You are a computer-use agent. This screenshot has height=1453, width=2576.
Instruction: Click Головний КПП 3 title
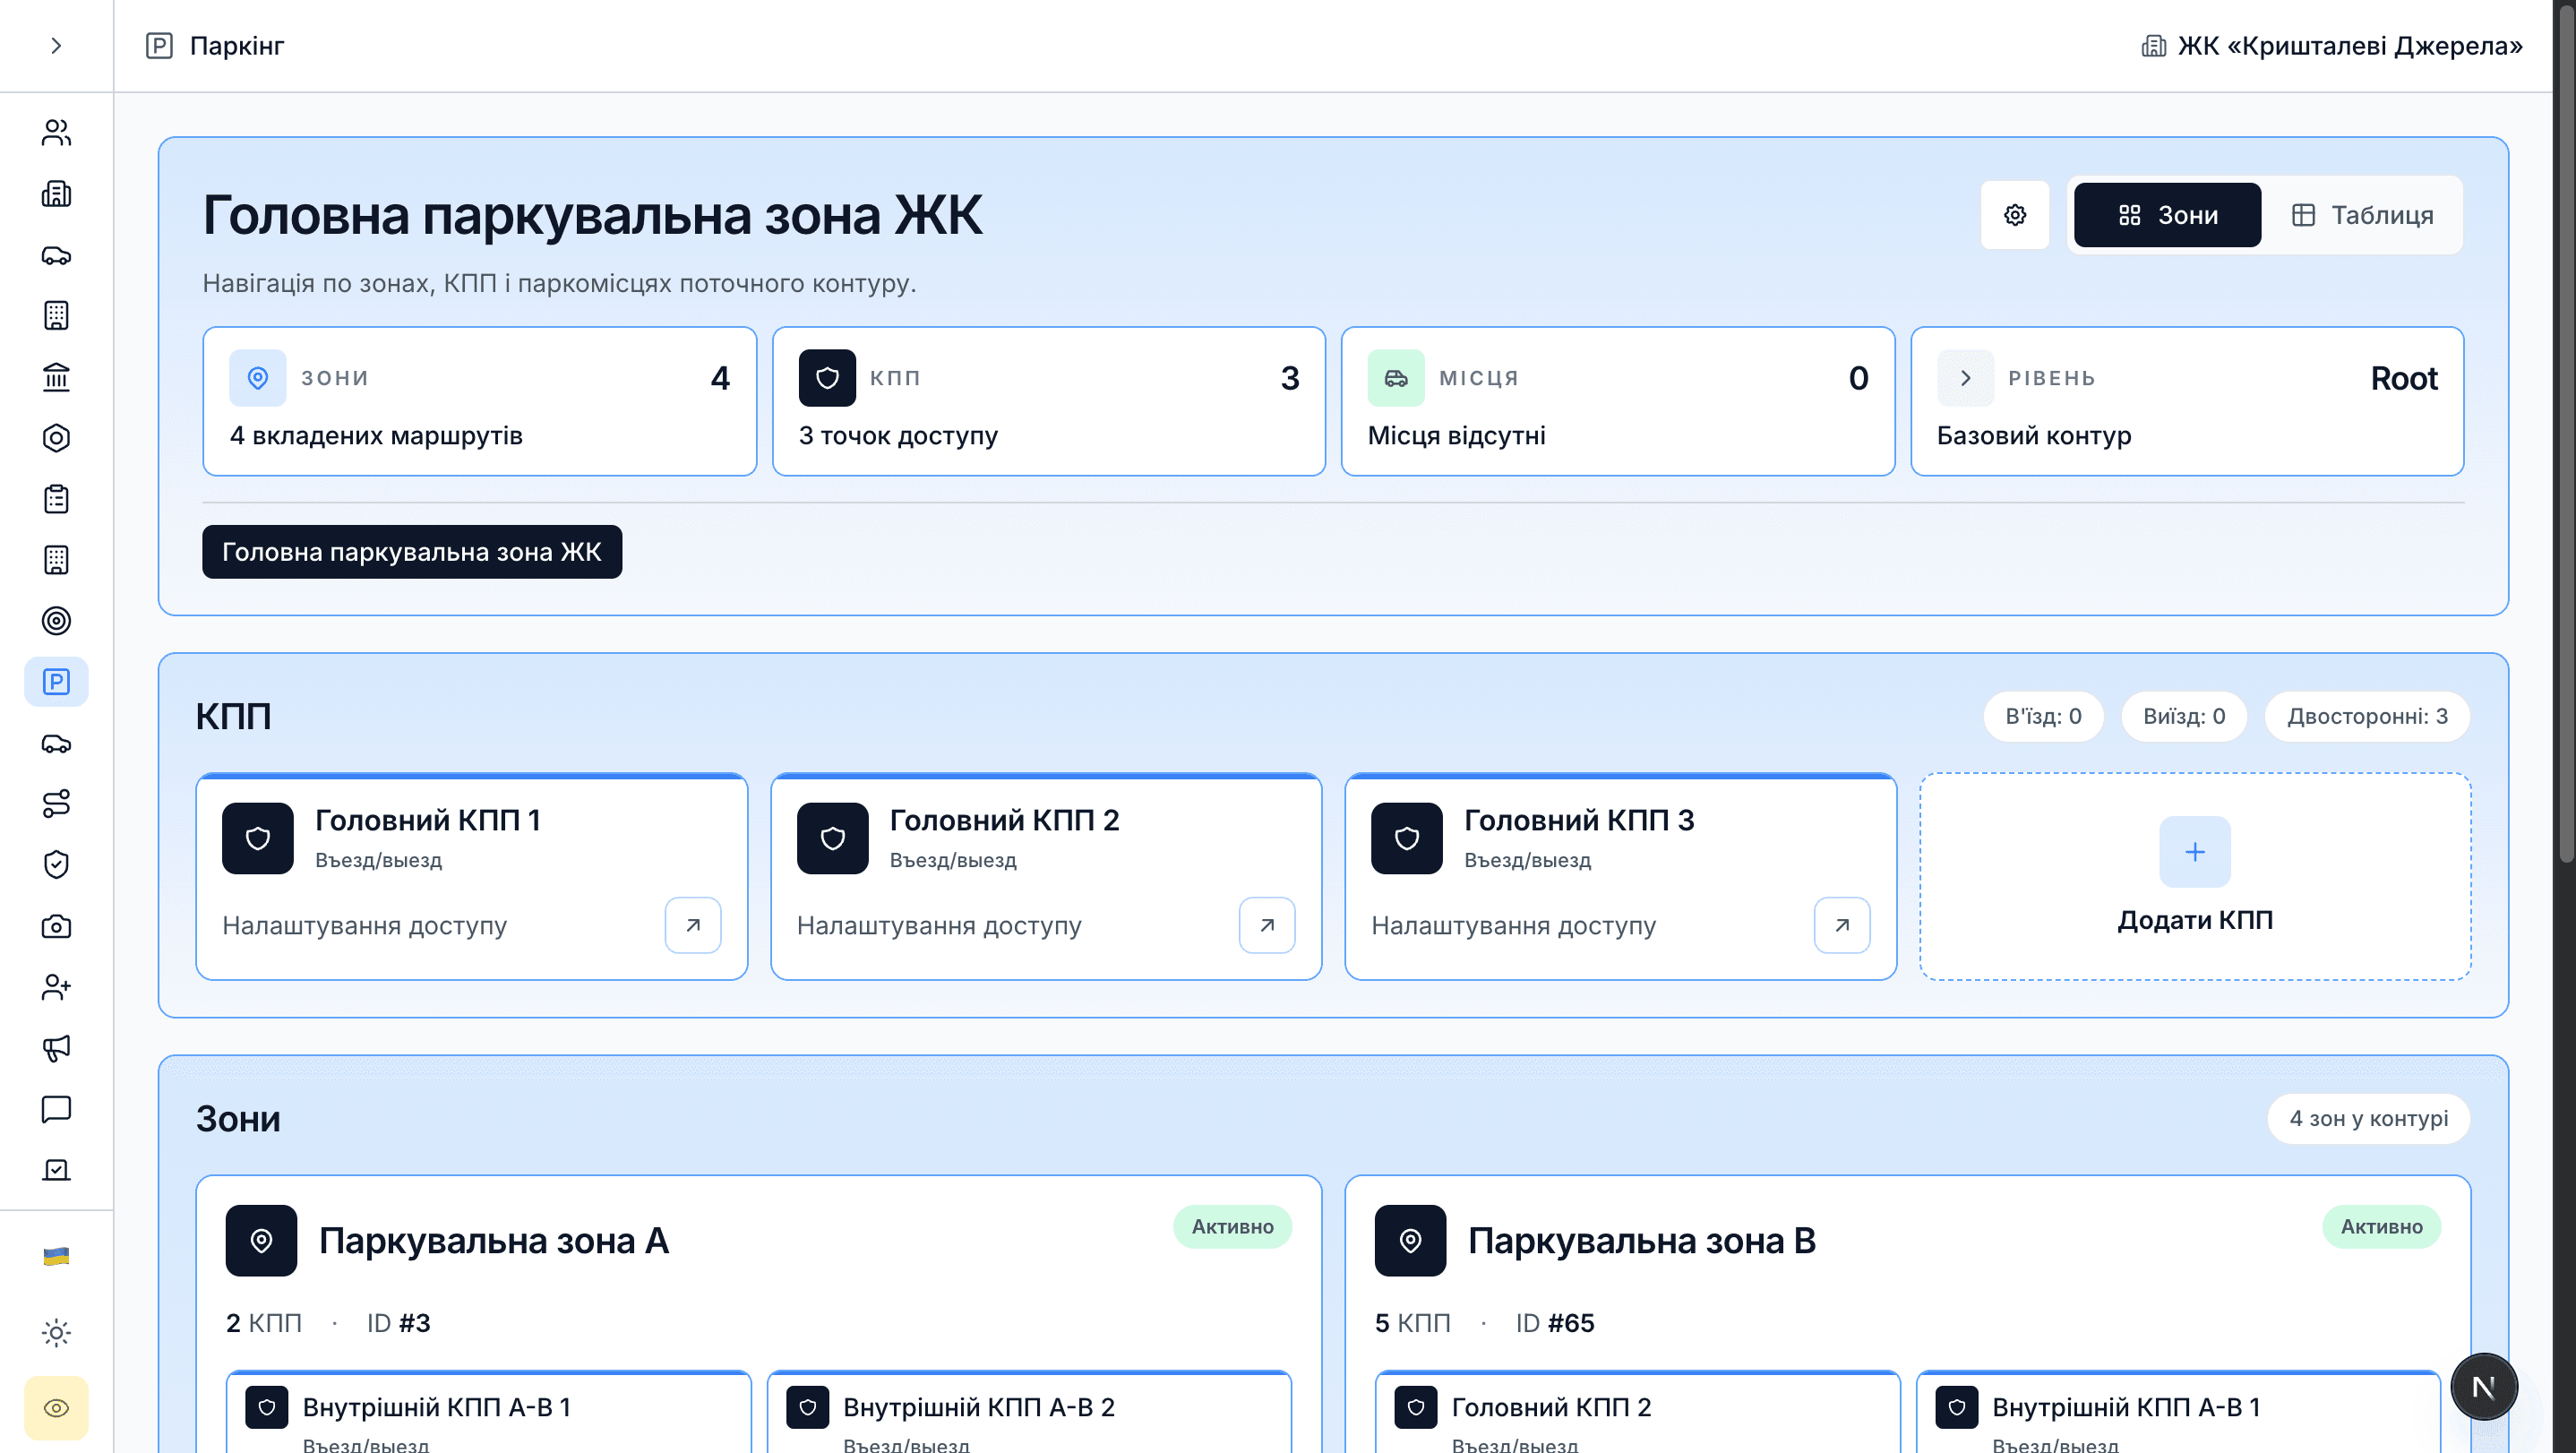[x=1579, y=820]
